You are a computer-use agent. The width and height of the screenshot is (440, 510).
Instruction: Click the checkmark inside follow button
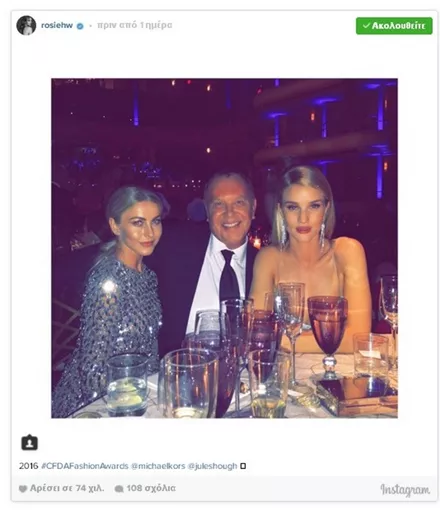point(366,26)
